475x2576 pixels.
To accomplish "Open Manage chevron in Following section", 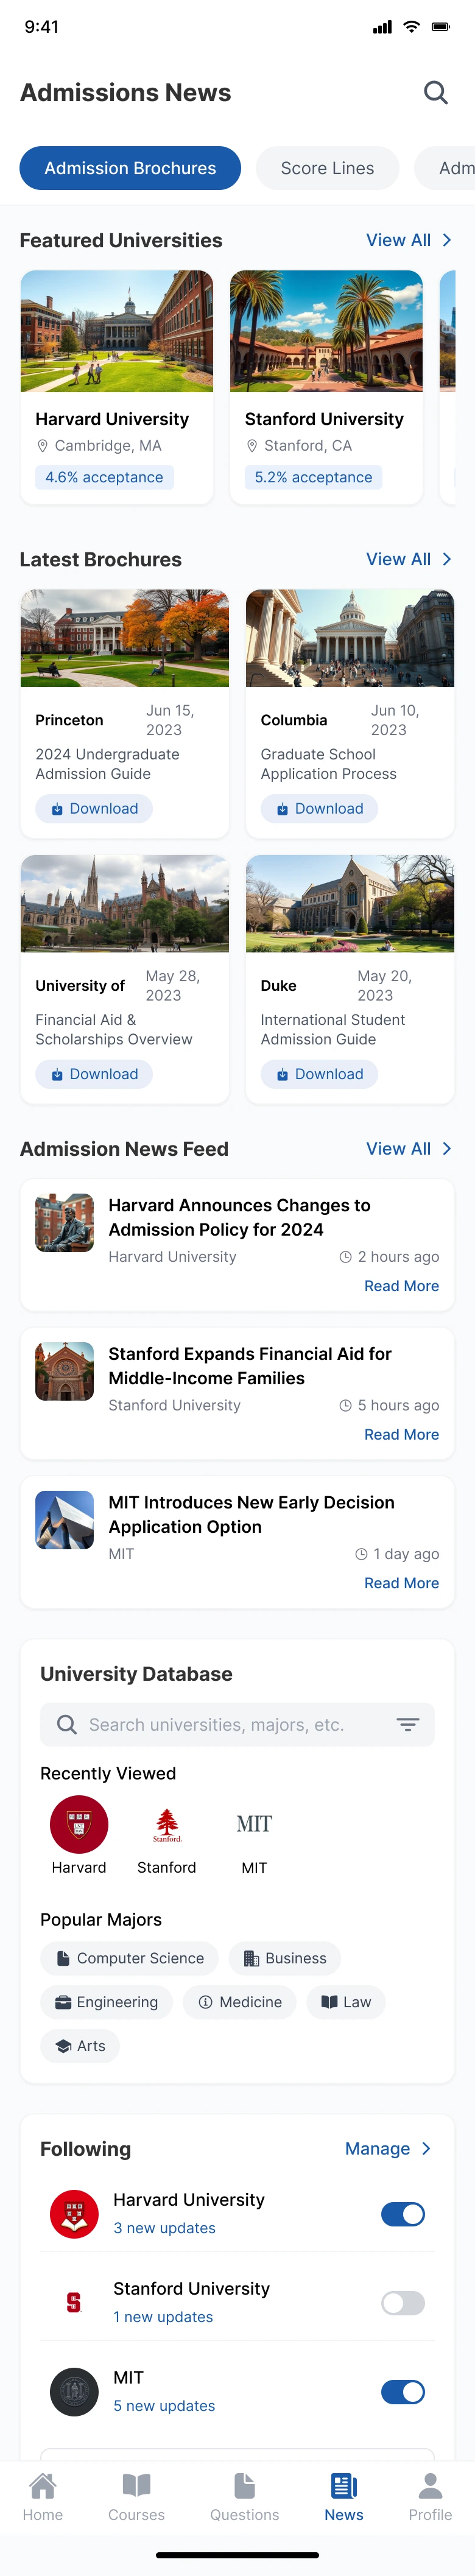I will (x=427, y=2148).
